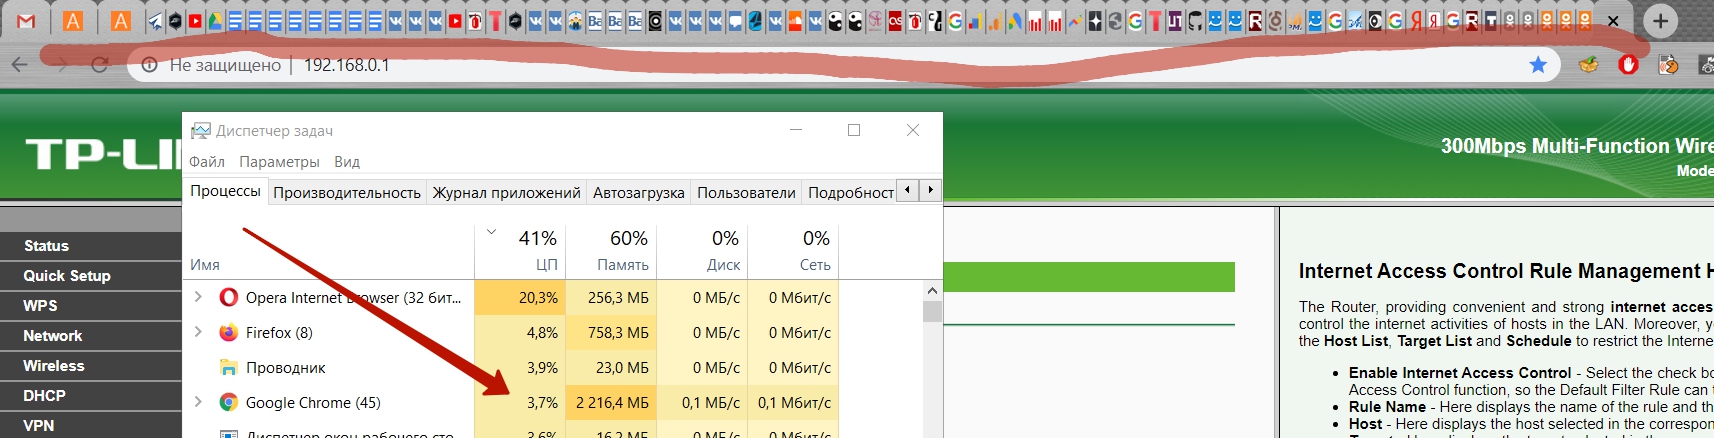The height and width of the screenshot is (438, 1714).
Task: Open the Google Drive tab
Action: pyautogui.click(x=215, y=21)
